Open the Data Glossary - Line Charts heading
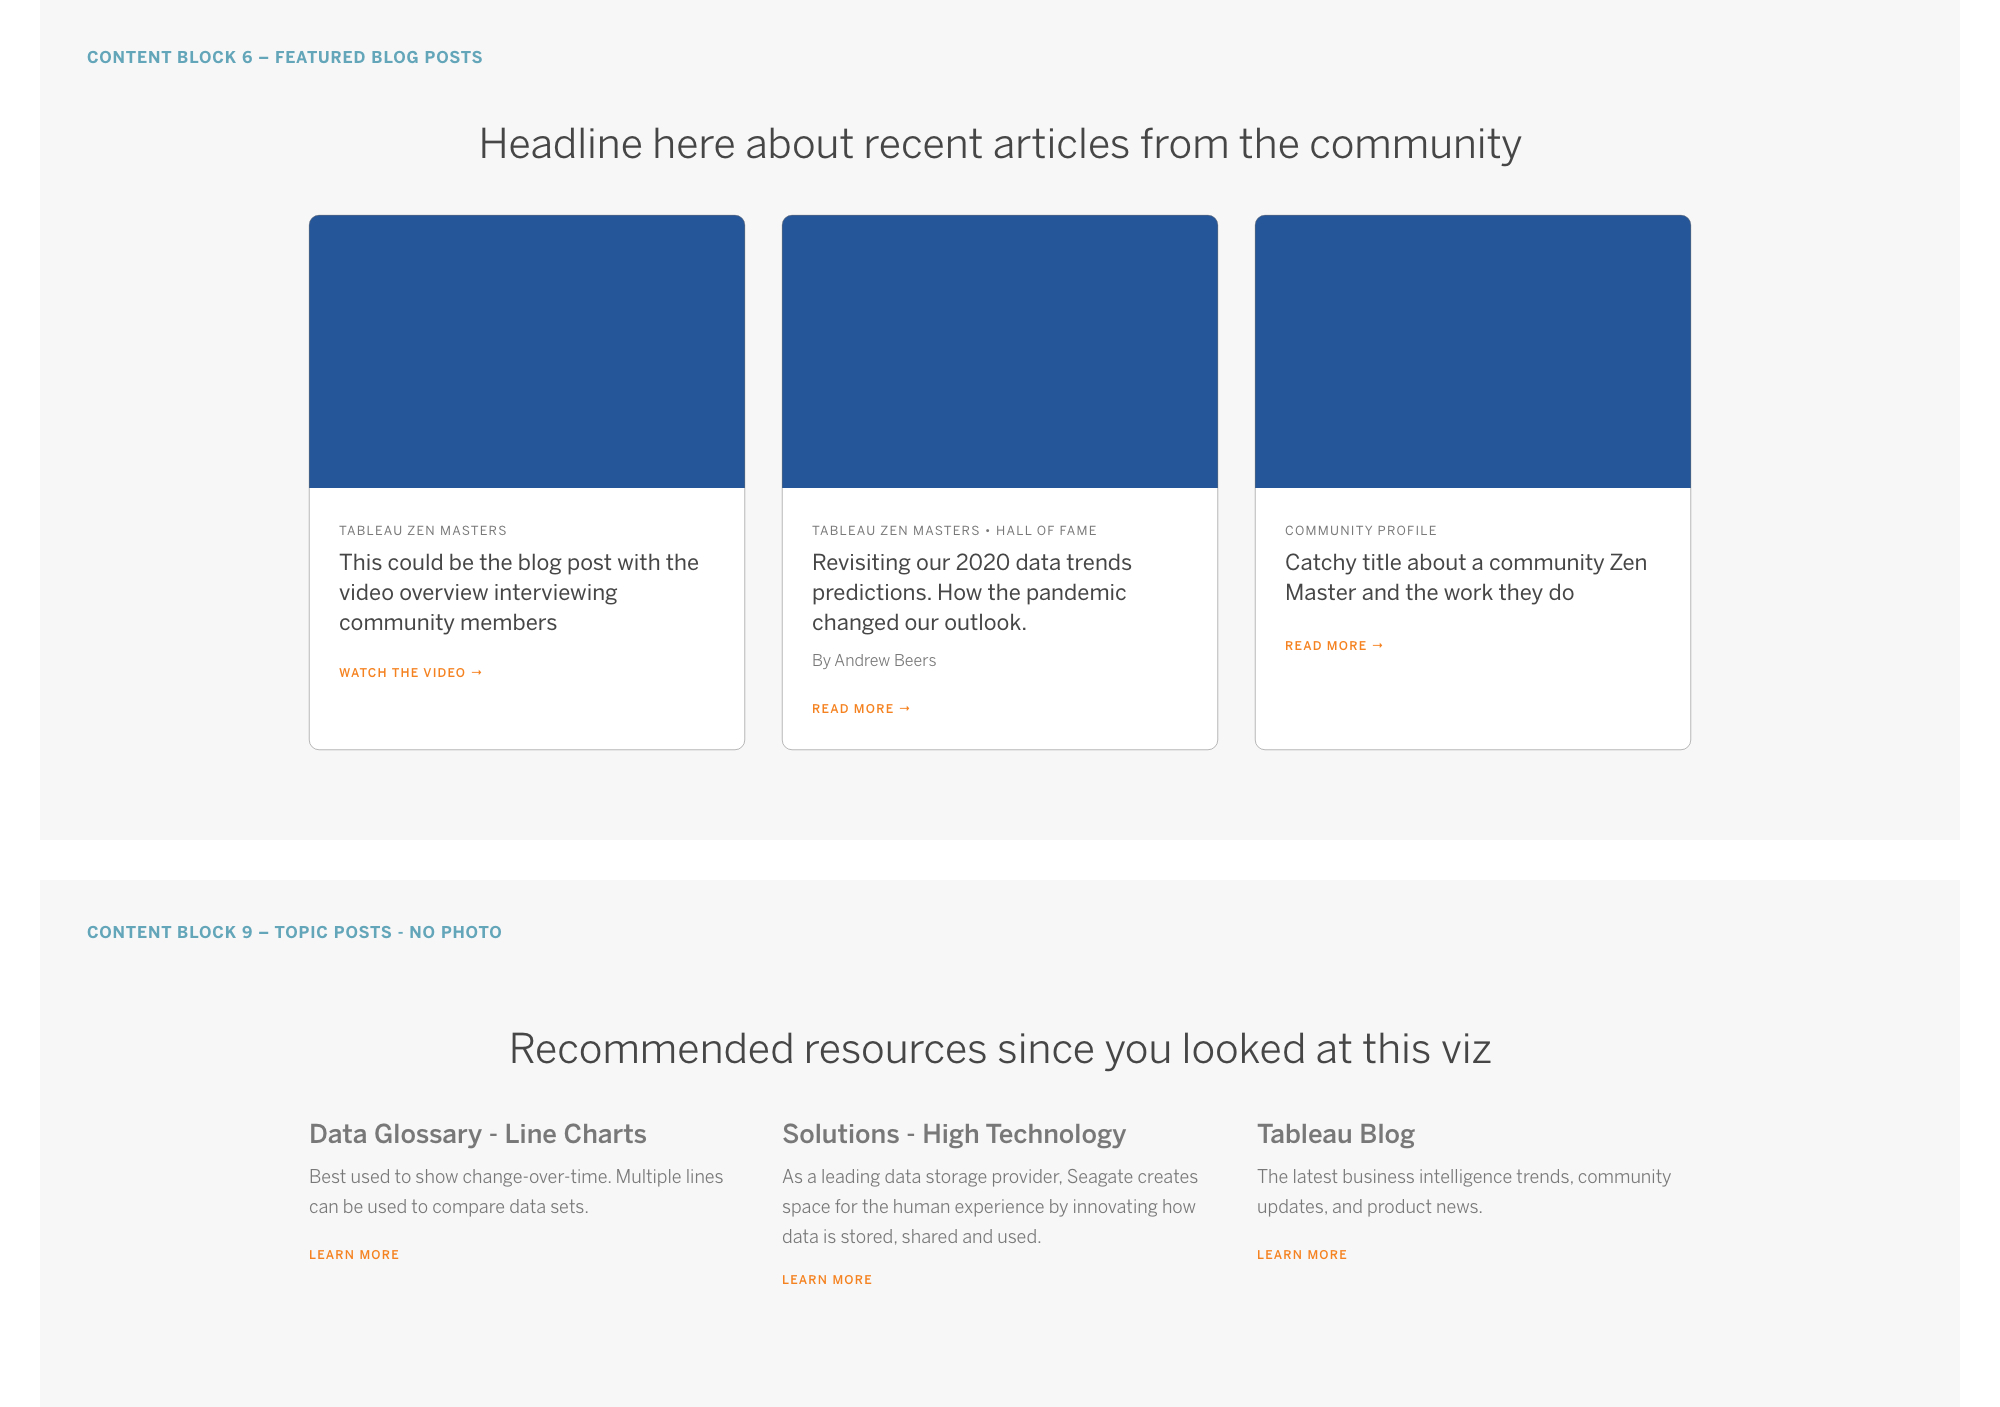2000x1407 pixels. 476,1134
